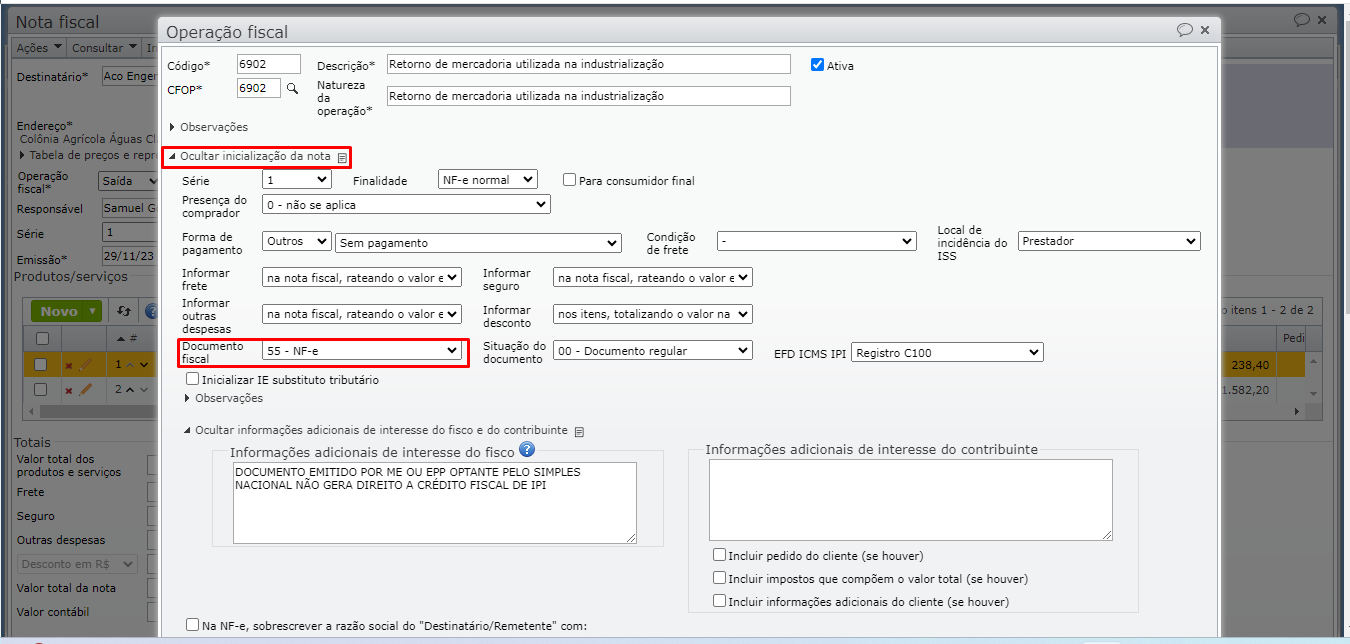The width and height of the screenshot is (1350, 644).
Task: Open Forma de pagamento Outros dropdown
Action: pos(297,242)
